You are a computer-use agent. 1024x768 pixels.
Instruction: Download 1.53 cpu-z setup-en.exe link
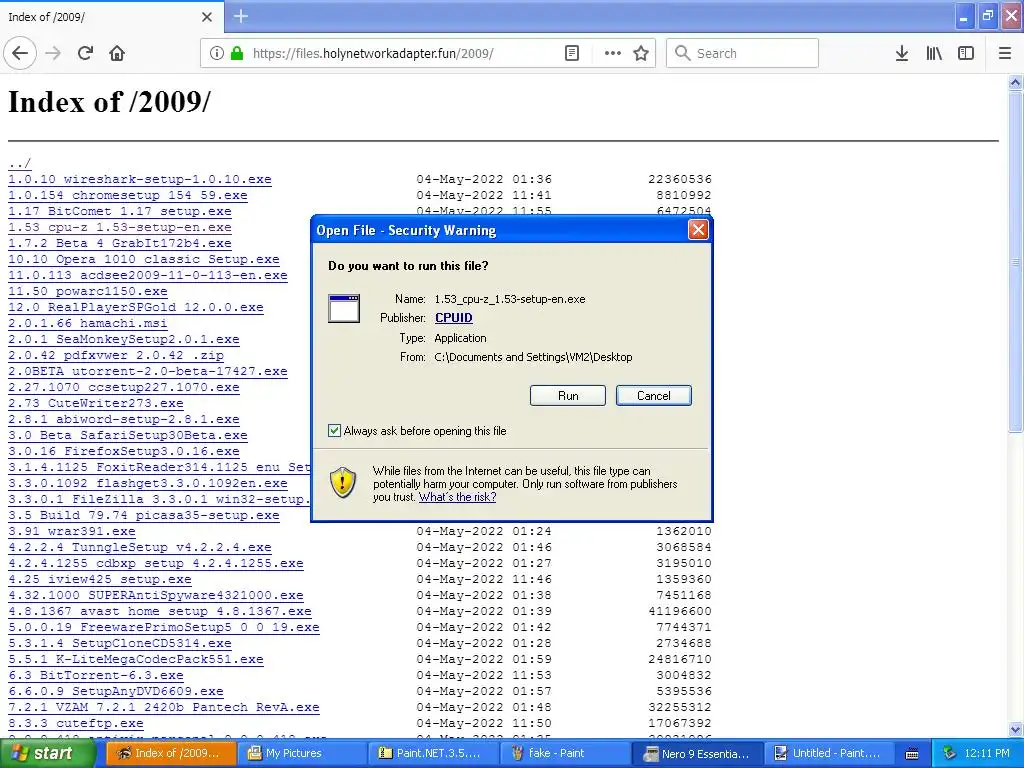coord(120,227)
